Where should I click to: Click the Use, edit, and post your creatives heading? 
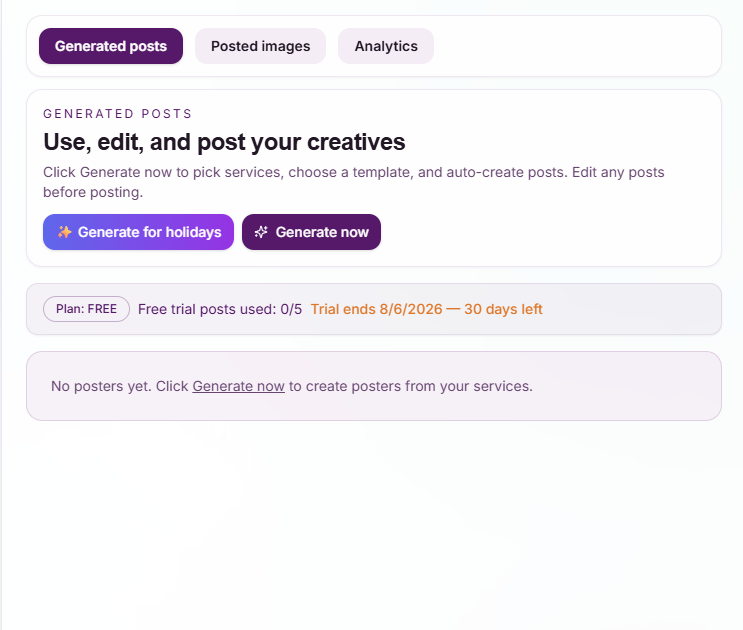click(224, 142)
